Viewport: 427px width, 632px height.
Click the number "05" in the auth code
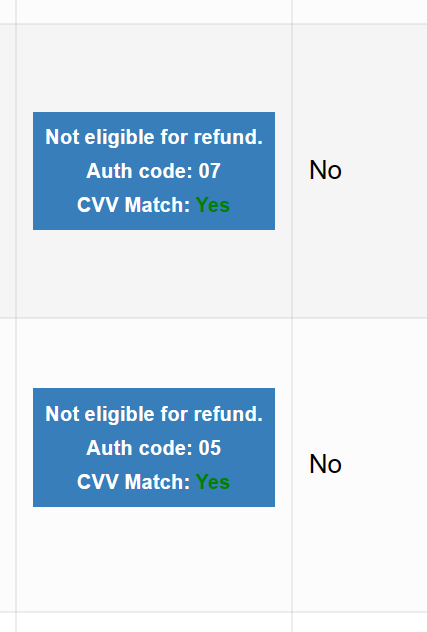coord(210,448)
